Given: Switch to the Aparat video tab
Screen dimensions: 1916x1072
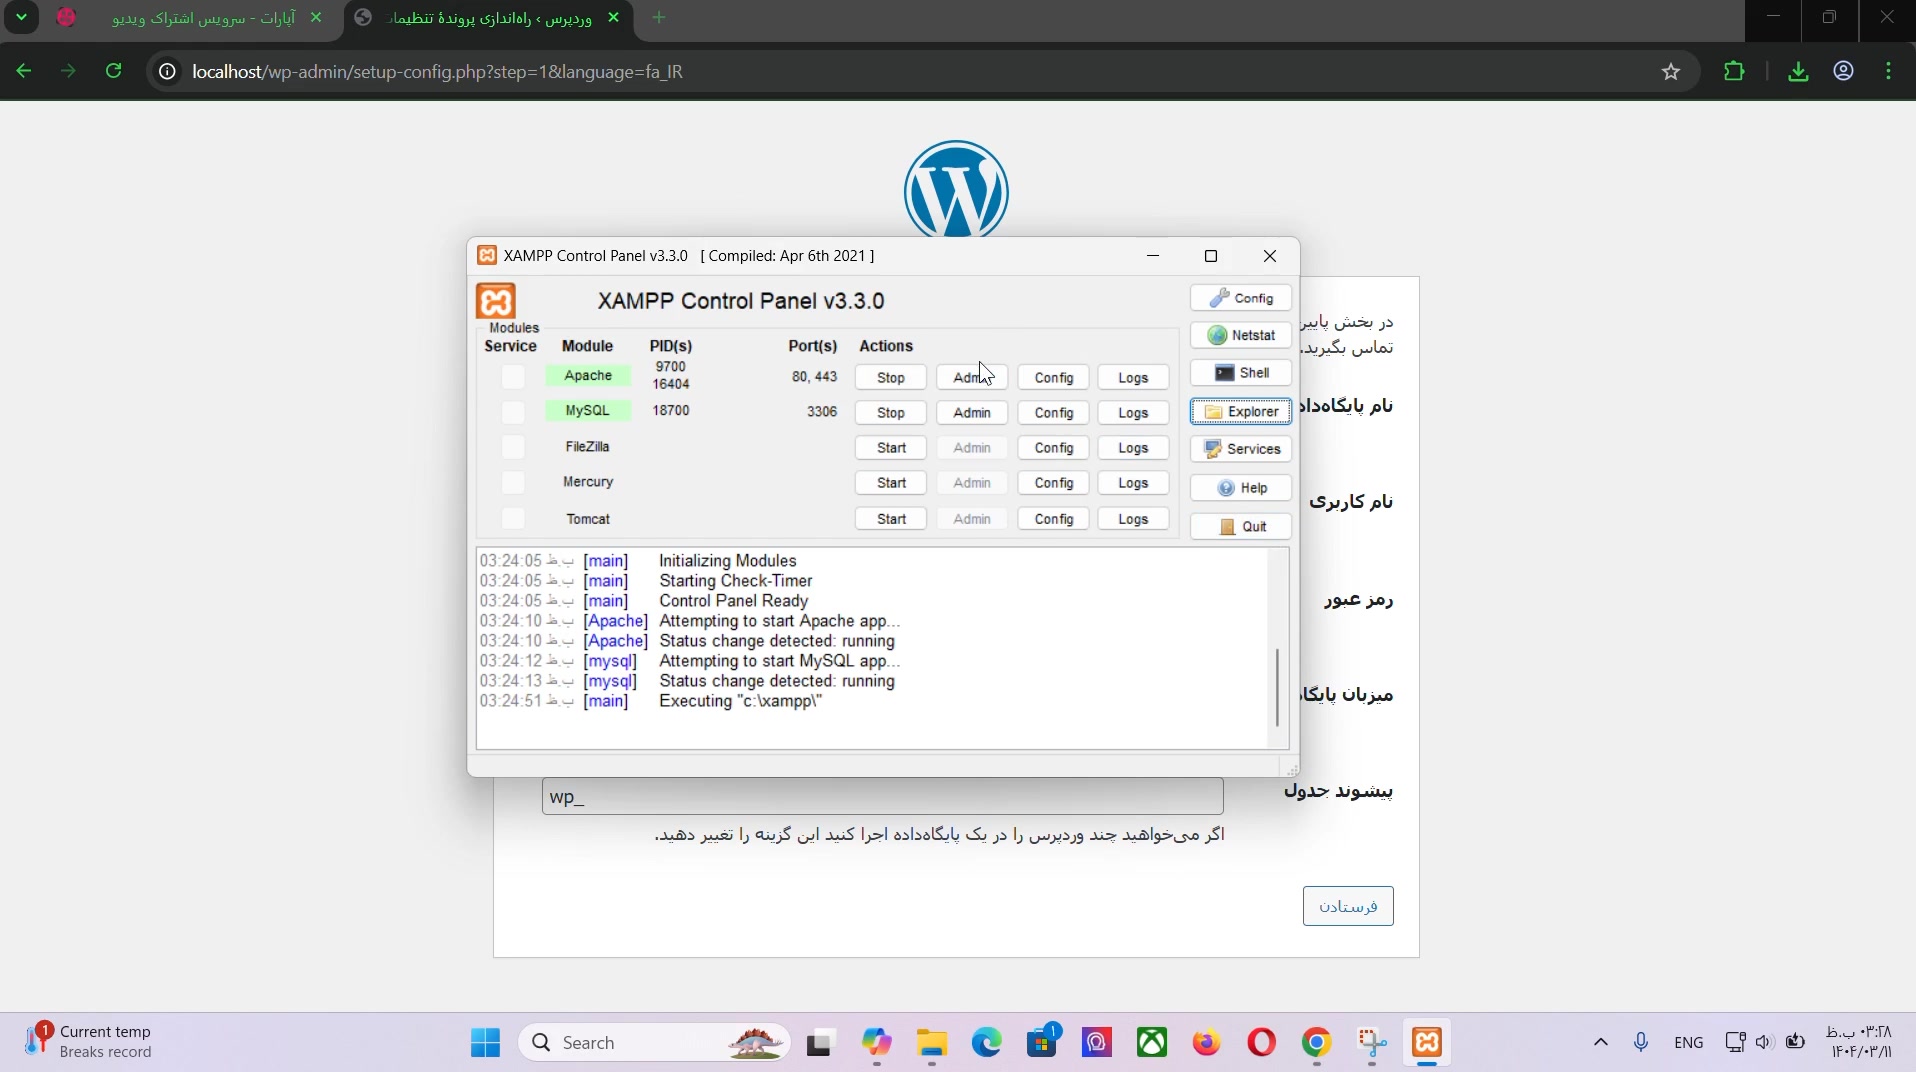Looking at the screenshot, I should click(192, 18).
